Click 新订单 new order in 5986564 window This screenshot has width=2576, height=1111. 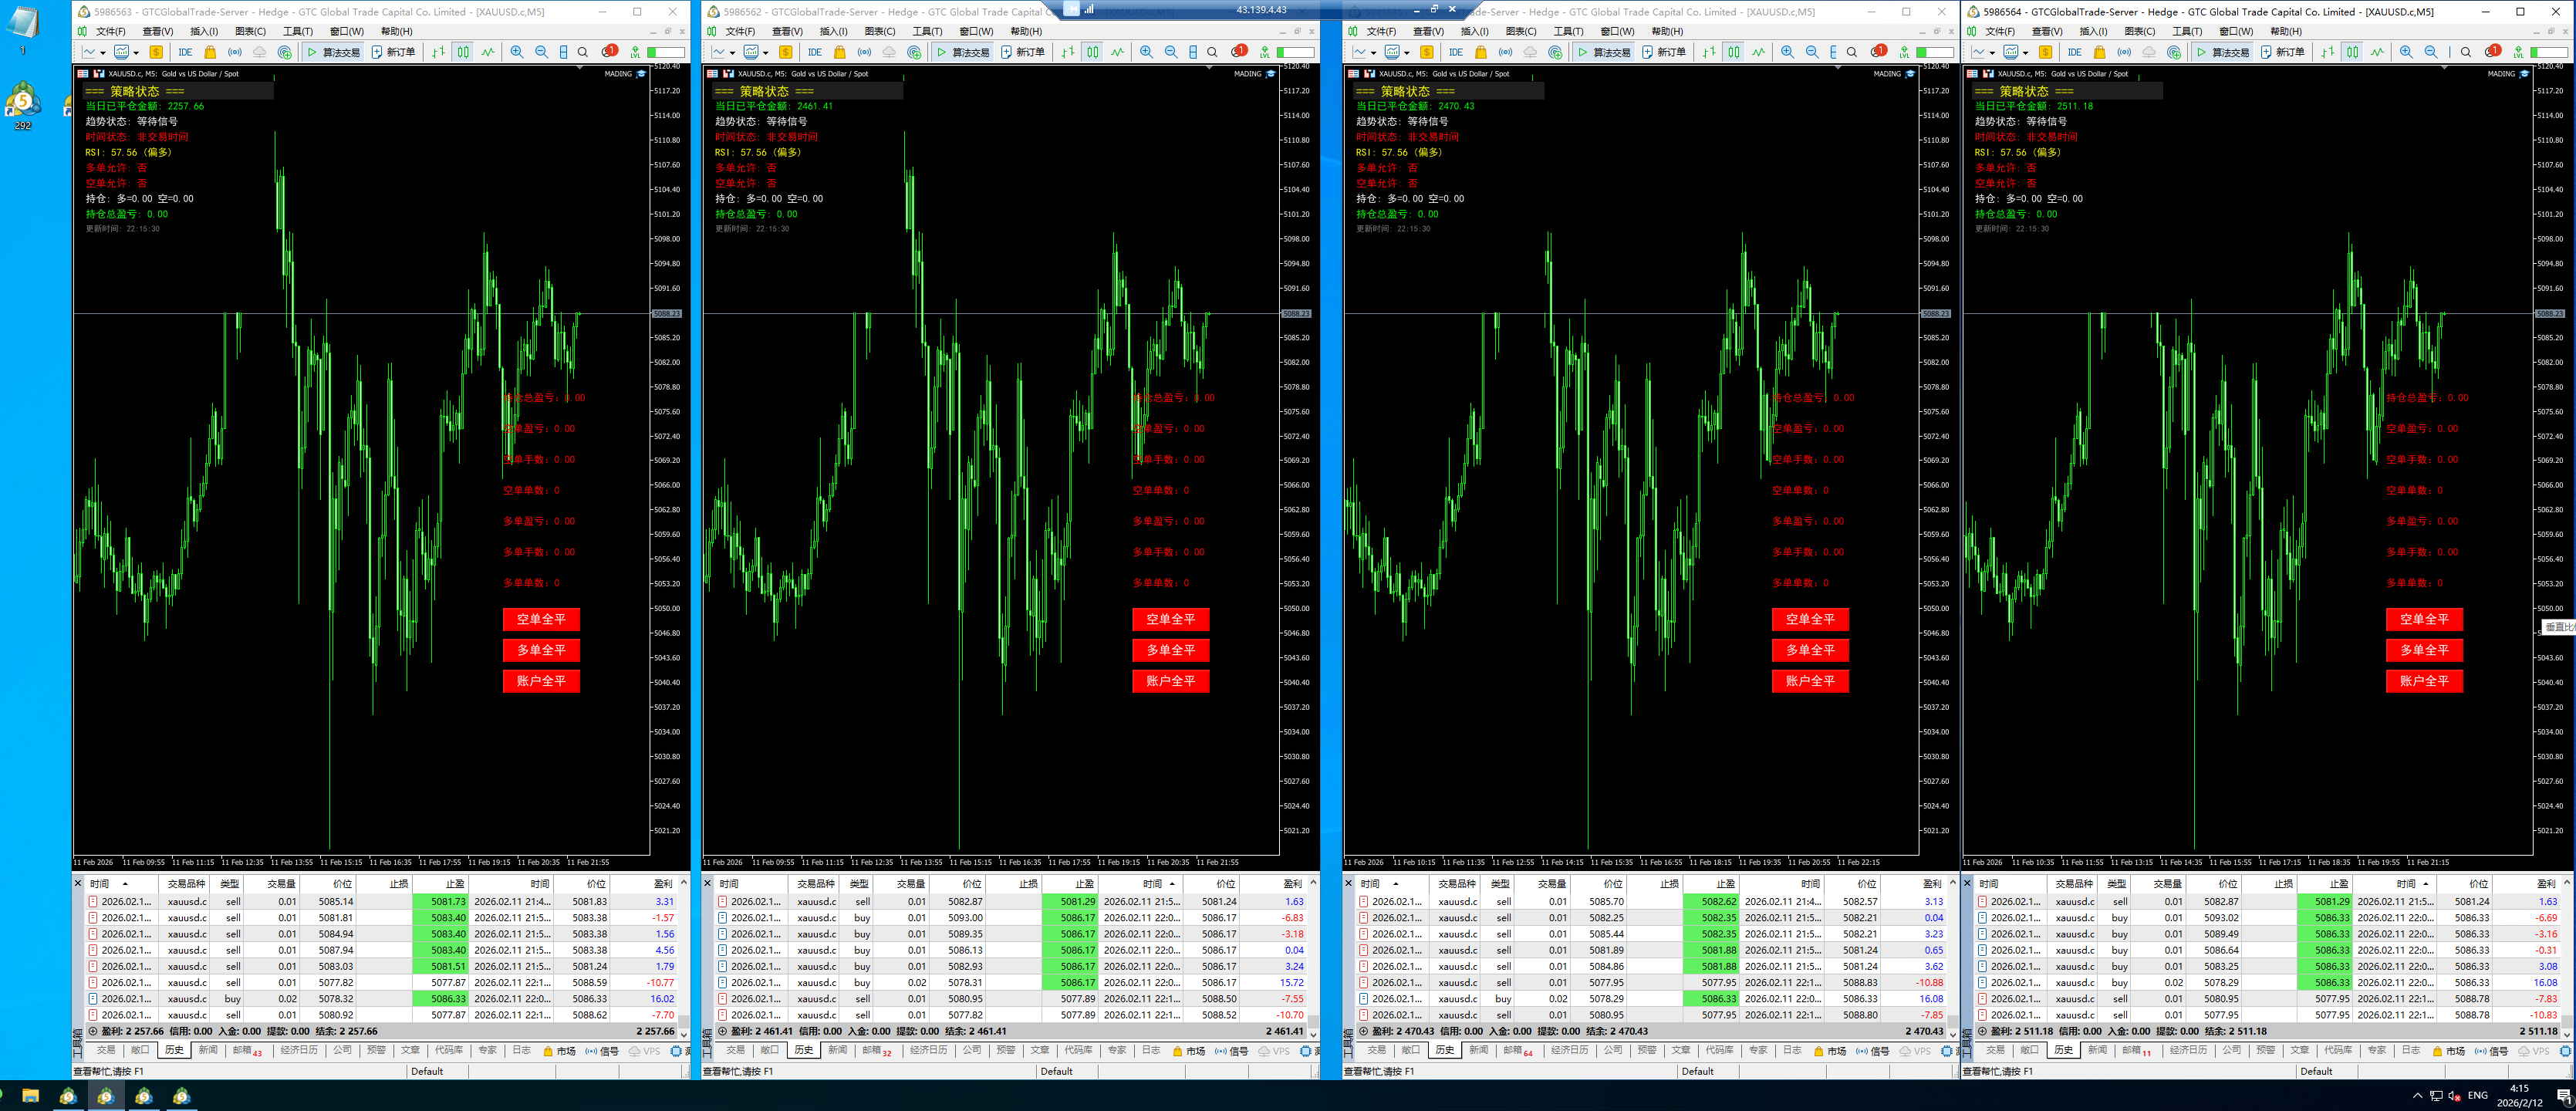2283,52
